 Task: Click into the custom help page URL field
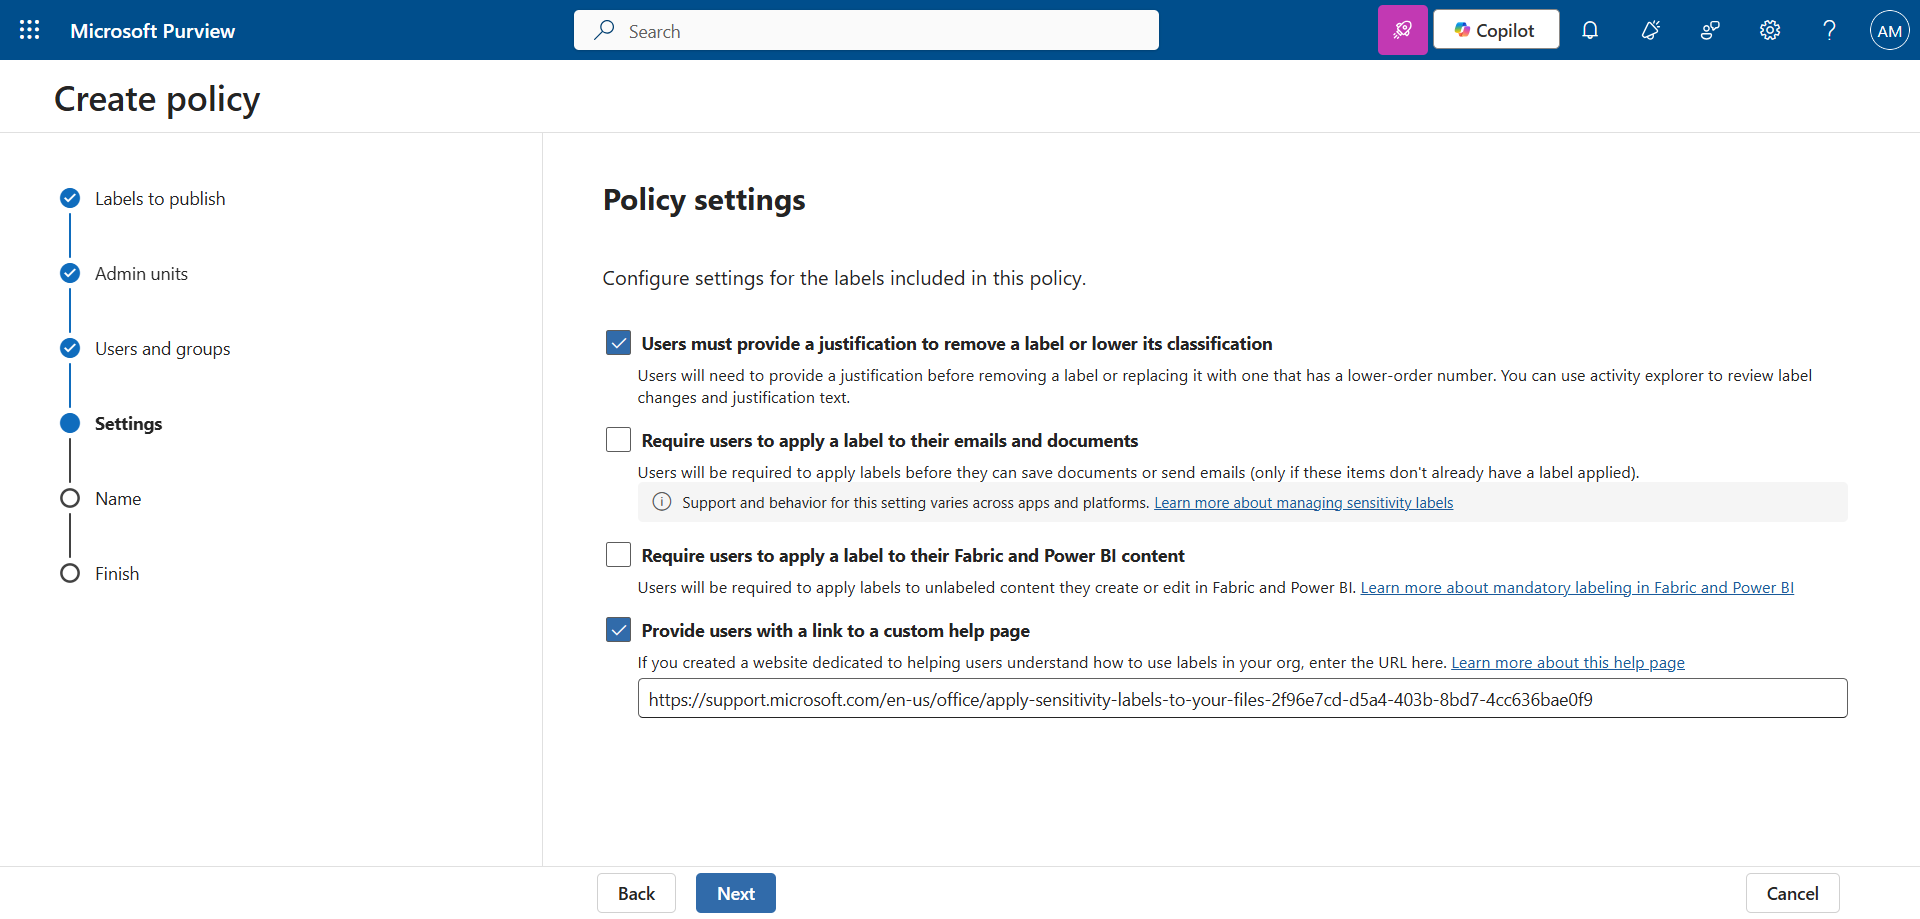tap(1241, 699)
